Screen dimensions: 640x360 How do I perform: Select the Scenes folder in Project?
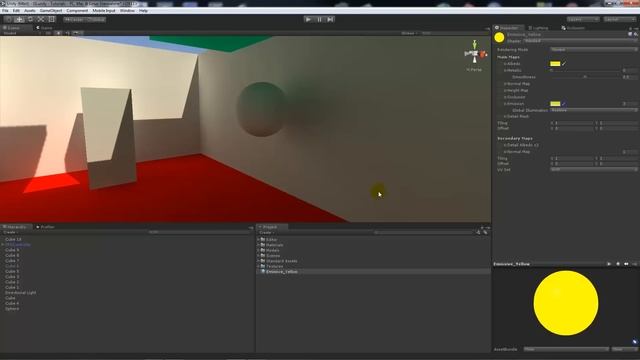[x=273, y=256]
